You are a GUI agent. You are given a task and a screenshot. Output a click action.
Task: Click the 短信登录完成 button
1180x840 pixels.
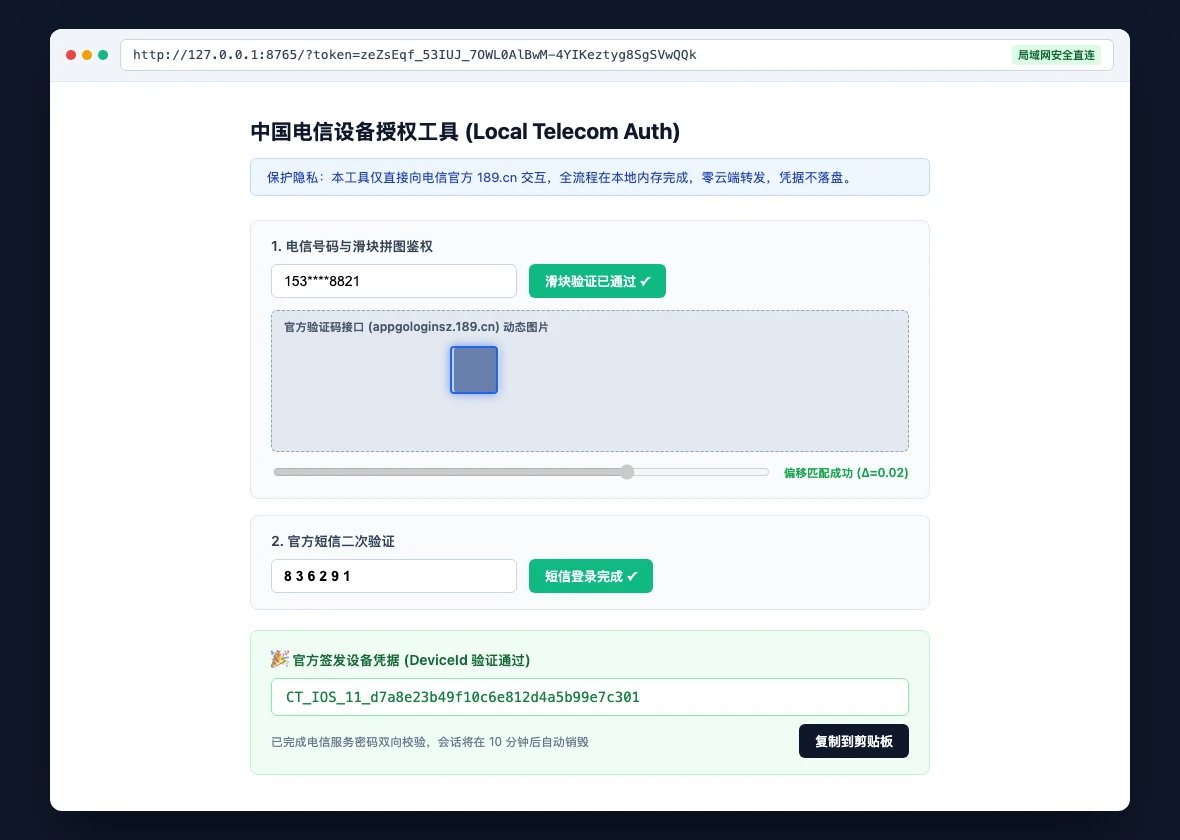pyautogui.click(x=591, y=576)
